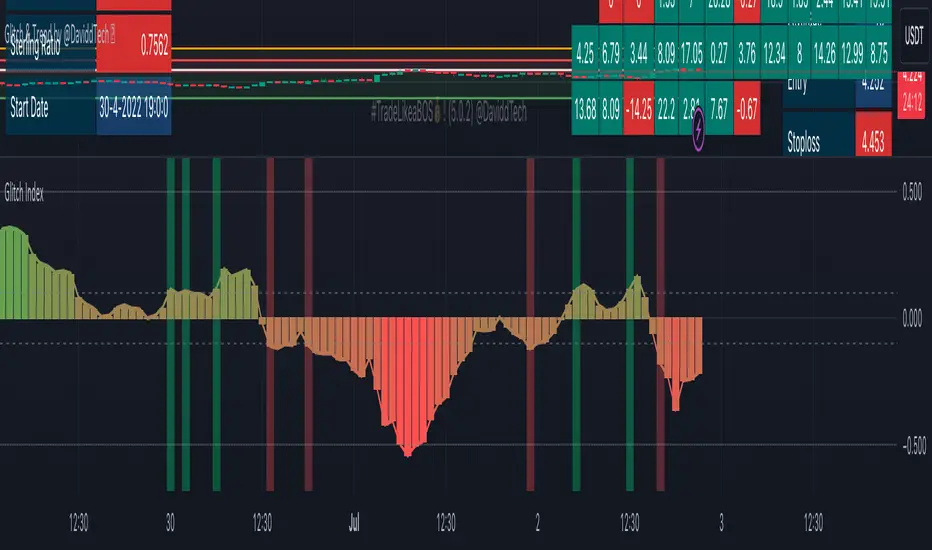Click the Start Date label cell
Screen dimensions: 932x550
click(x=51, y=108)
